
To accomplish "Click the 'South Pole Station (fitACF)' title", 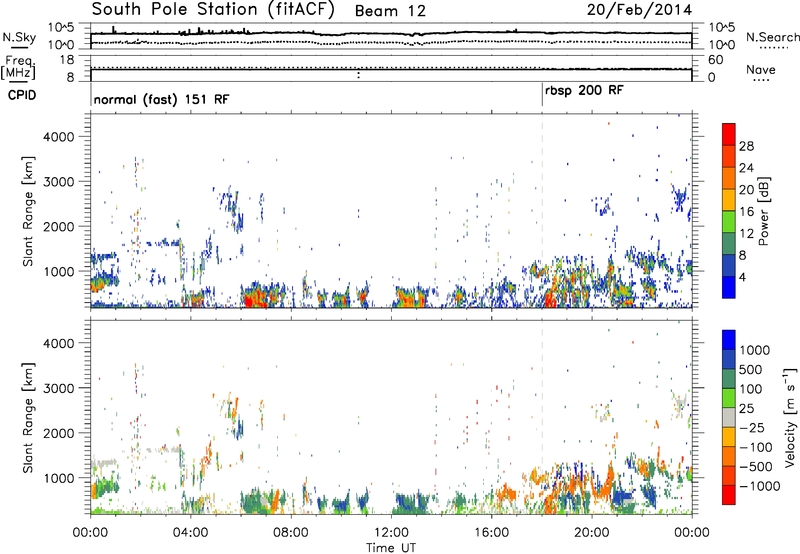I will tap(213, 10).
